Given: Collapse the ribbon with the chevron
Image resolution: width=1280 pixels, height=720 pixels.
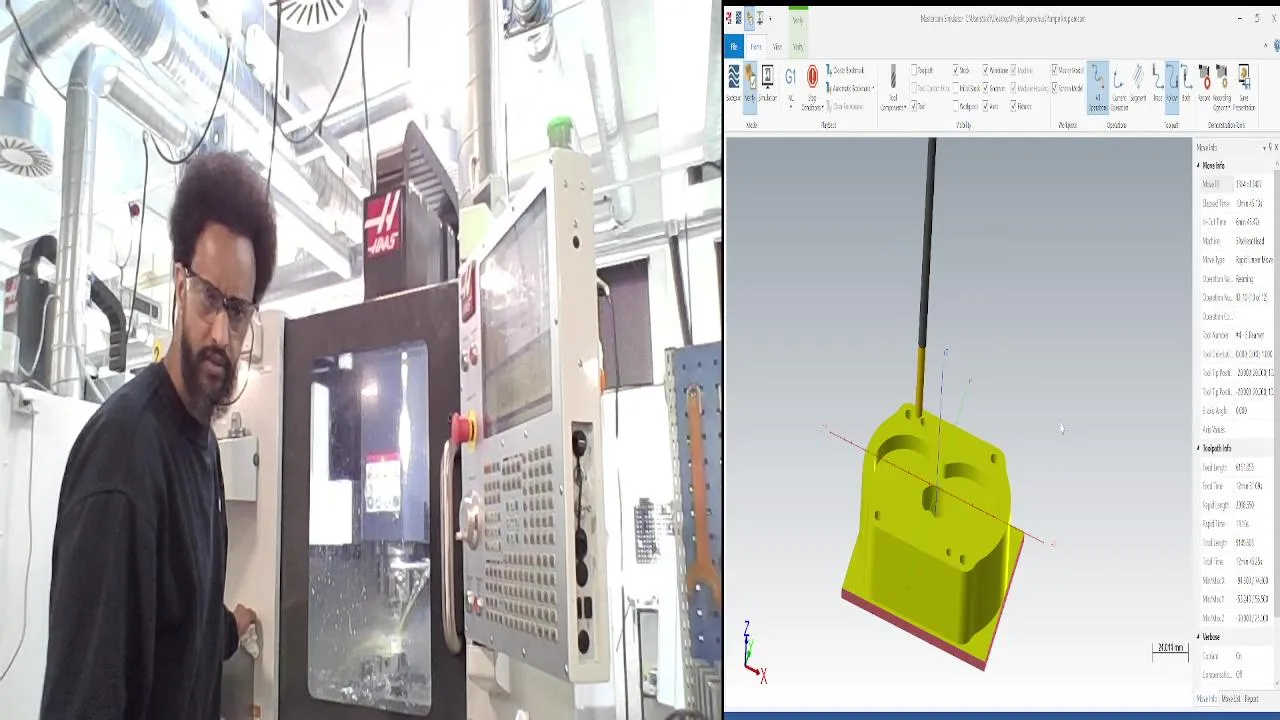Looking at the screenshot, I should click(x=1265, y=45).
